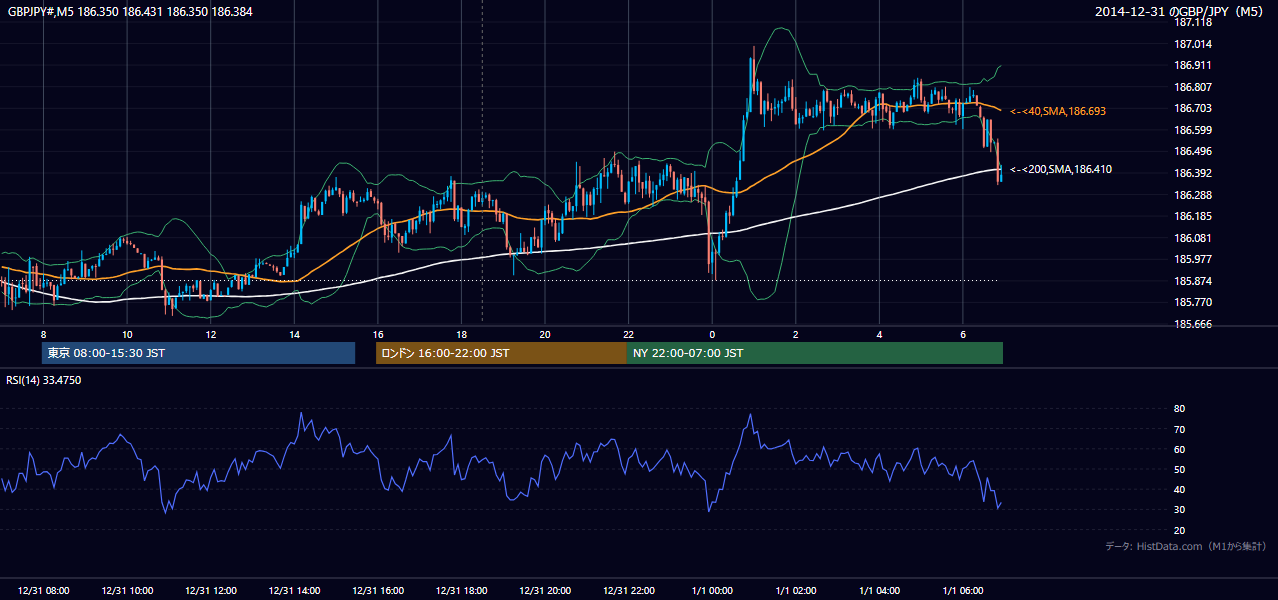1278x600 pixels.
Task: Click the 1/1 02:00 bottom time label
Action: 796,591
